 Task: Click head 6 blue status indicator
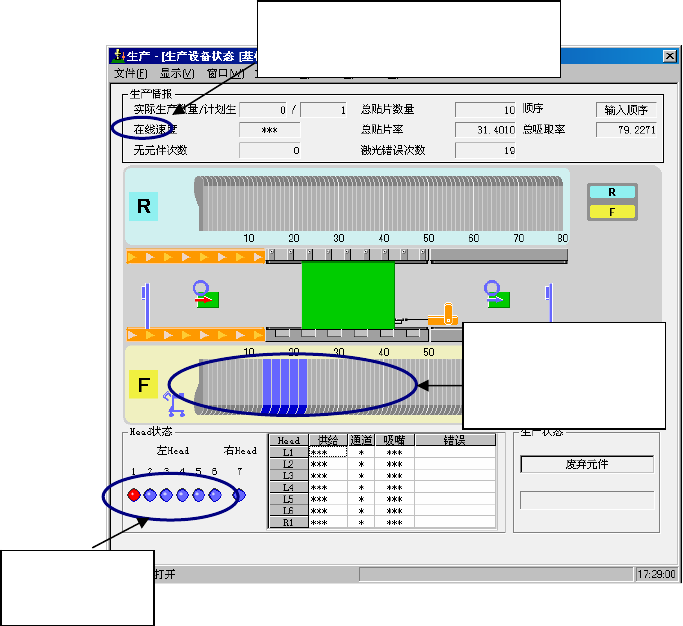point(215,495)
